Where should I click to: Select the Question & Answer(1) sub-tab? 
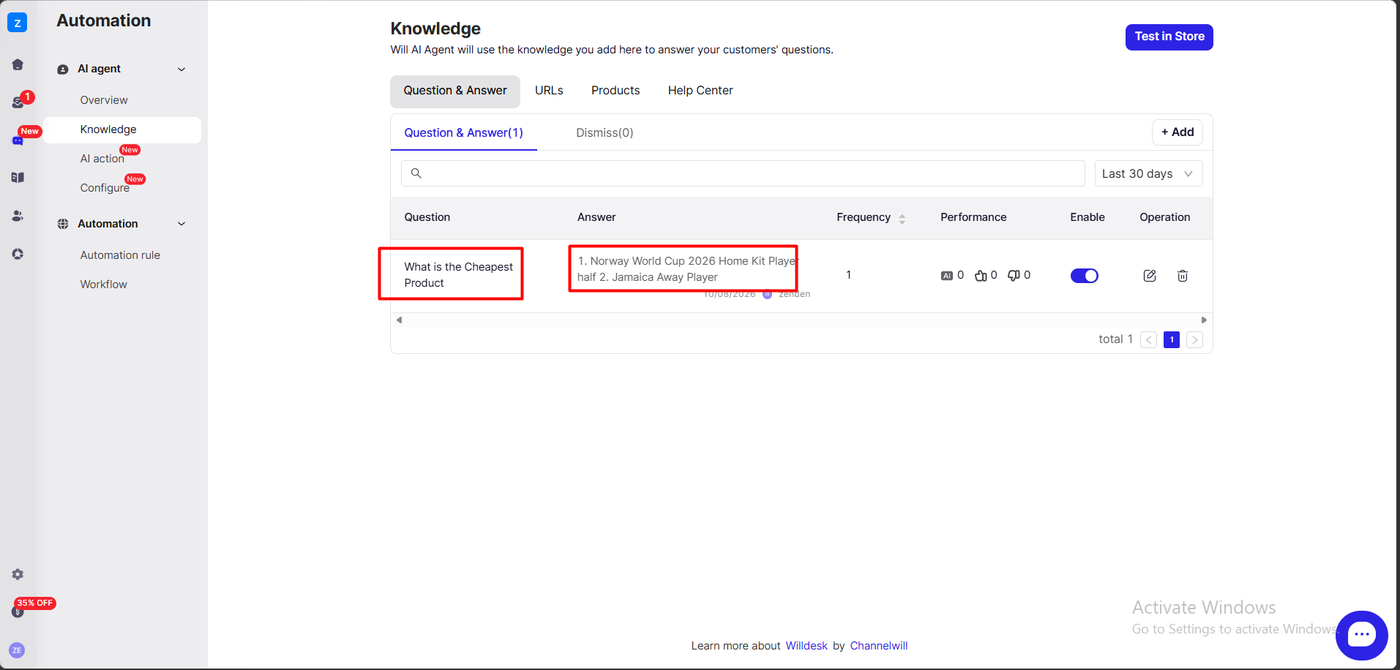[463, 133]
